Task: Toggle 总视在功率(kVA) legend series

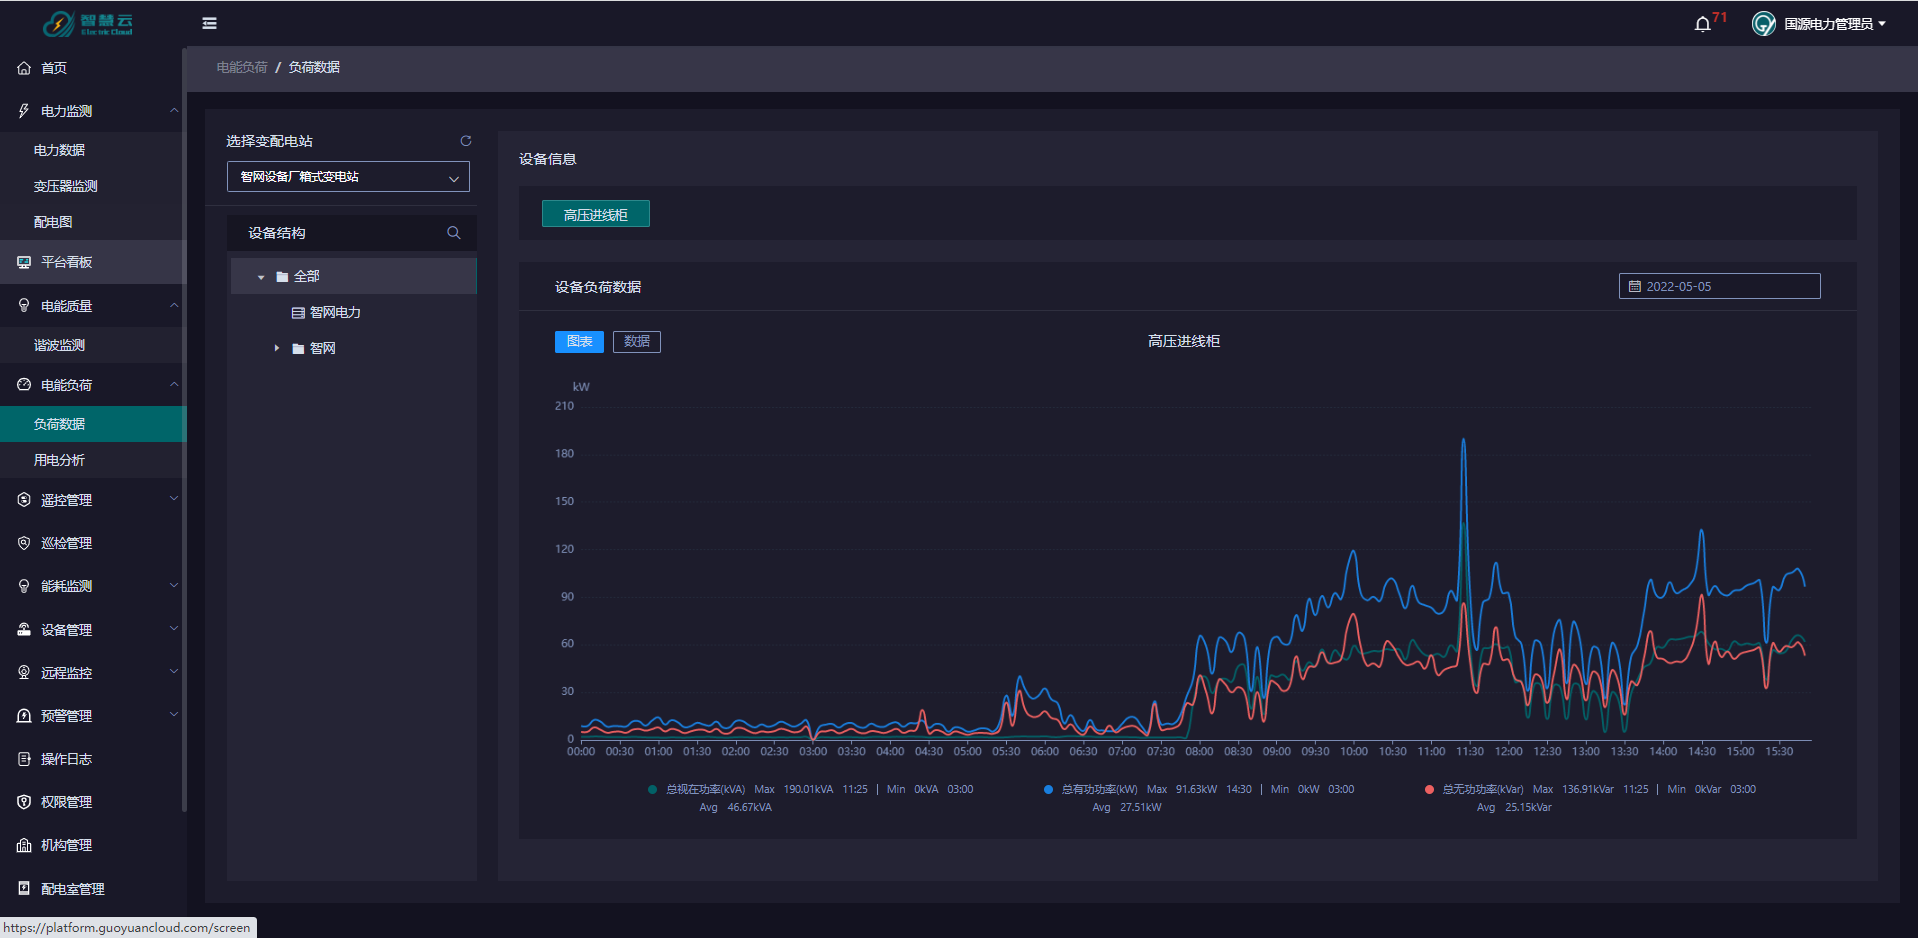Action: click(x=810, y=798)
